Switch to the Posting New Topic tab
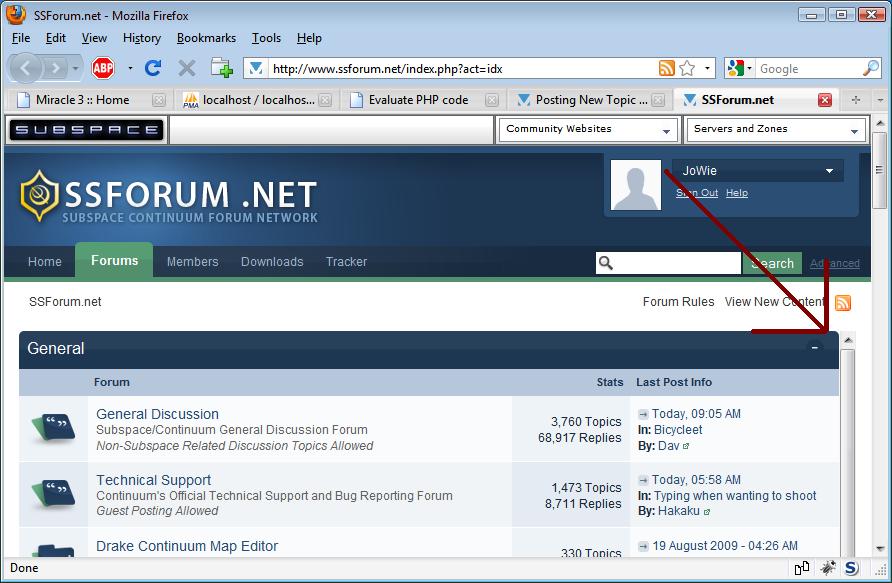This screenshot has width=892, height=583. (591, 100)
